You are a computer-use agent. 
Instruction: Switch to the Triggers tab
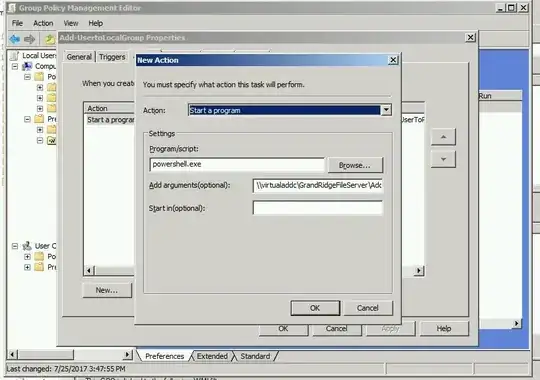112,57
